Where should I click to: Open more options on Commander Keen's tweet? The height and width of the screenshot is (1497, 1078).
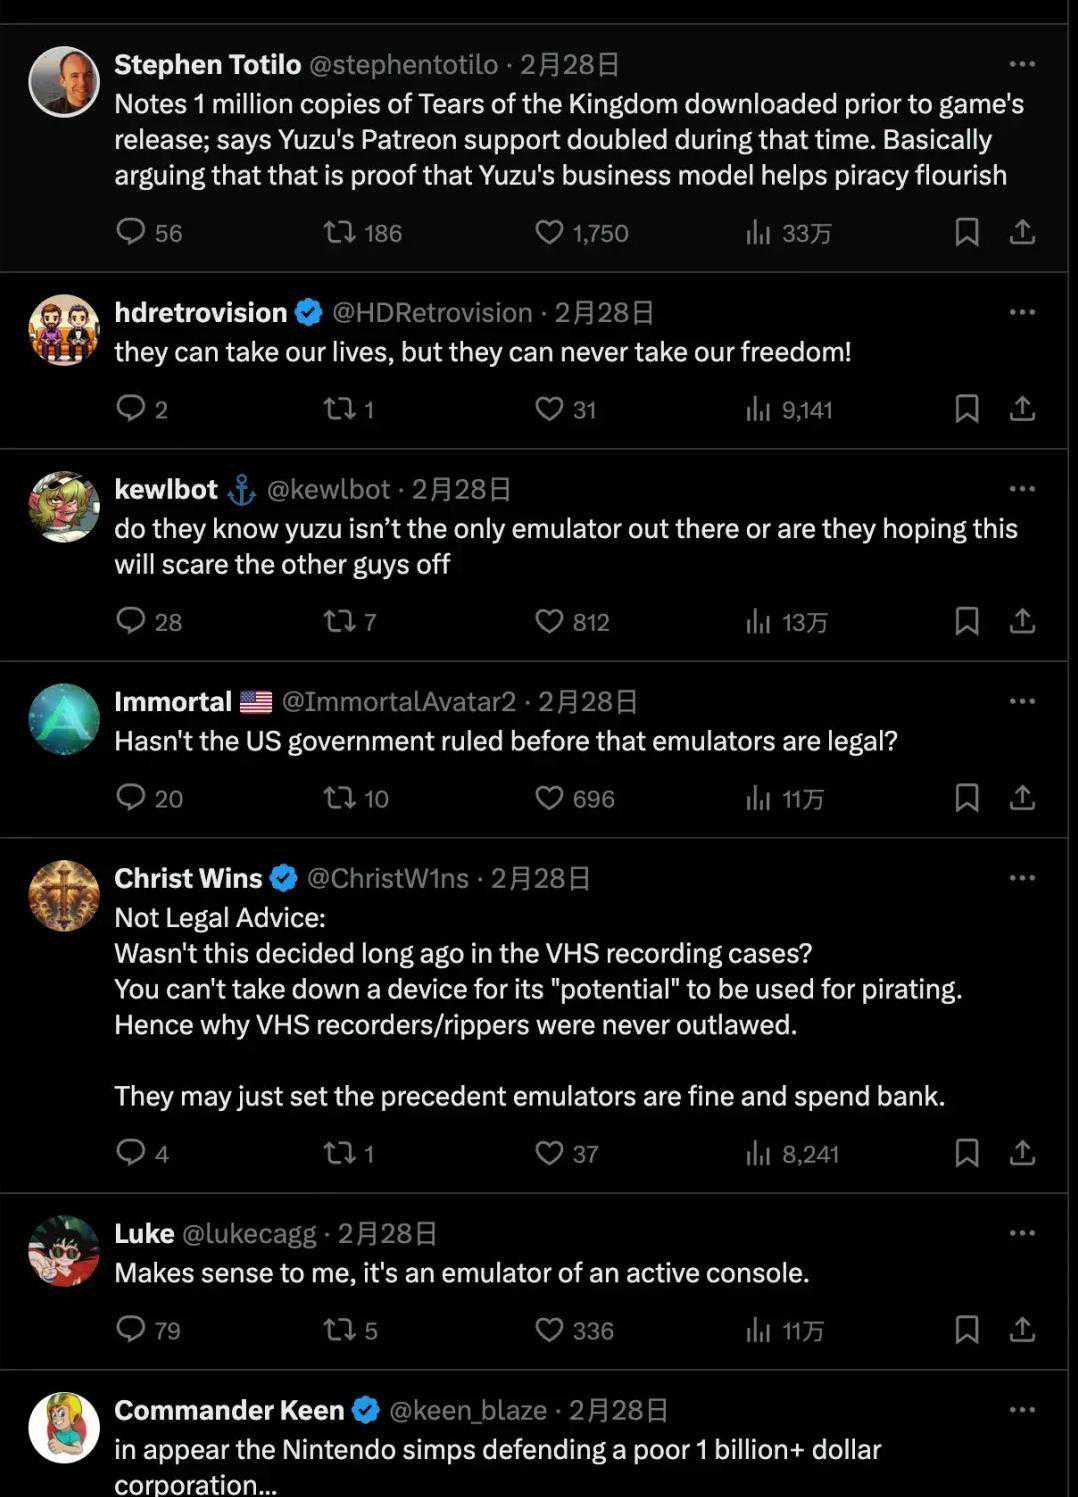[x=1022, y=1409]
